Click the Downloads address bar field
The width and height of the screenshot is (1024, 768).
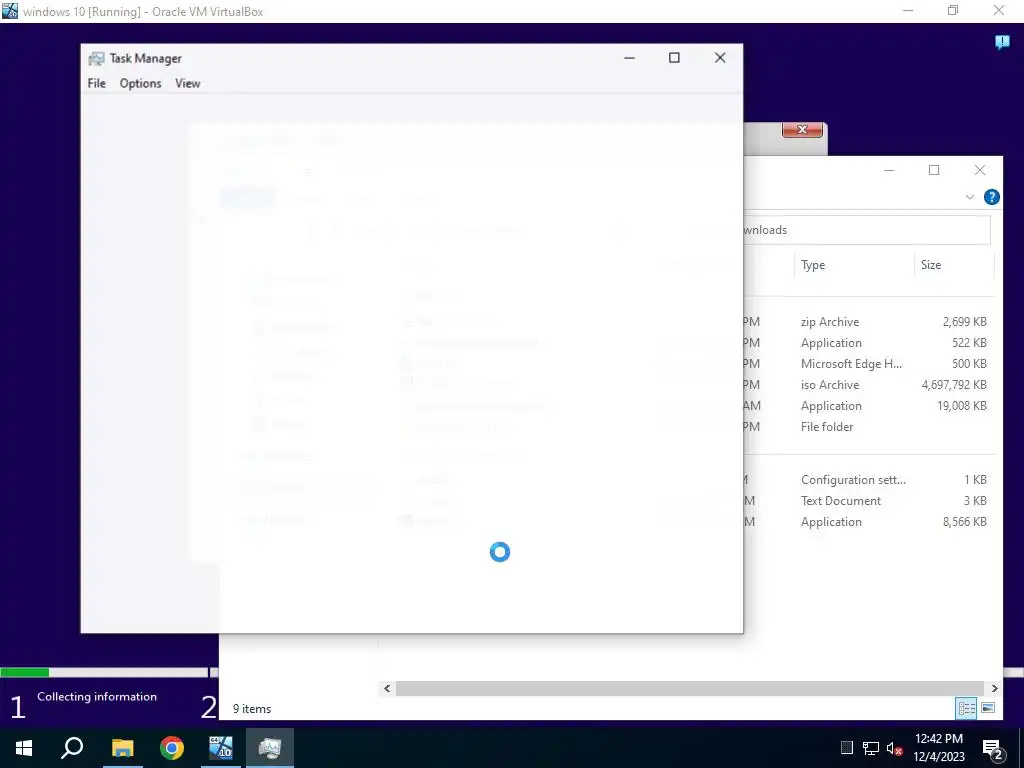pos(867,230)
